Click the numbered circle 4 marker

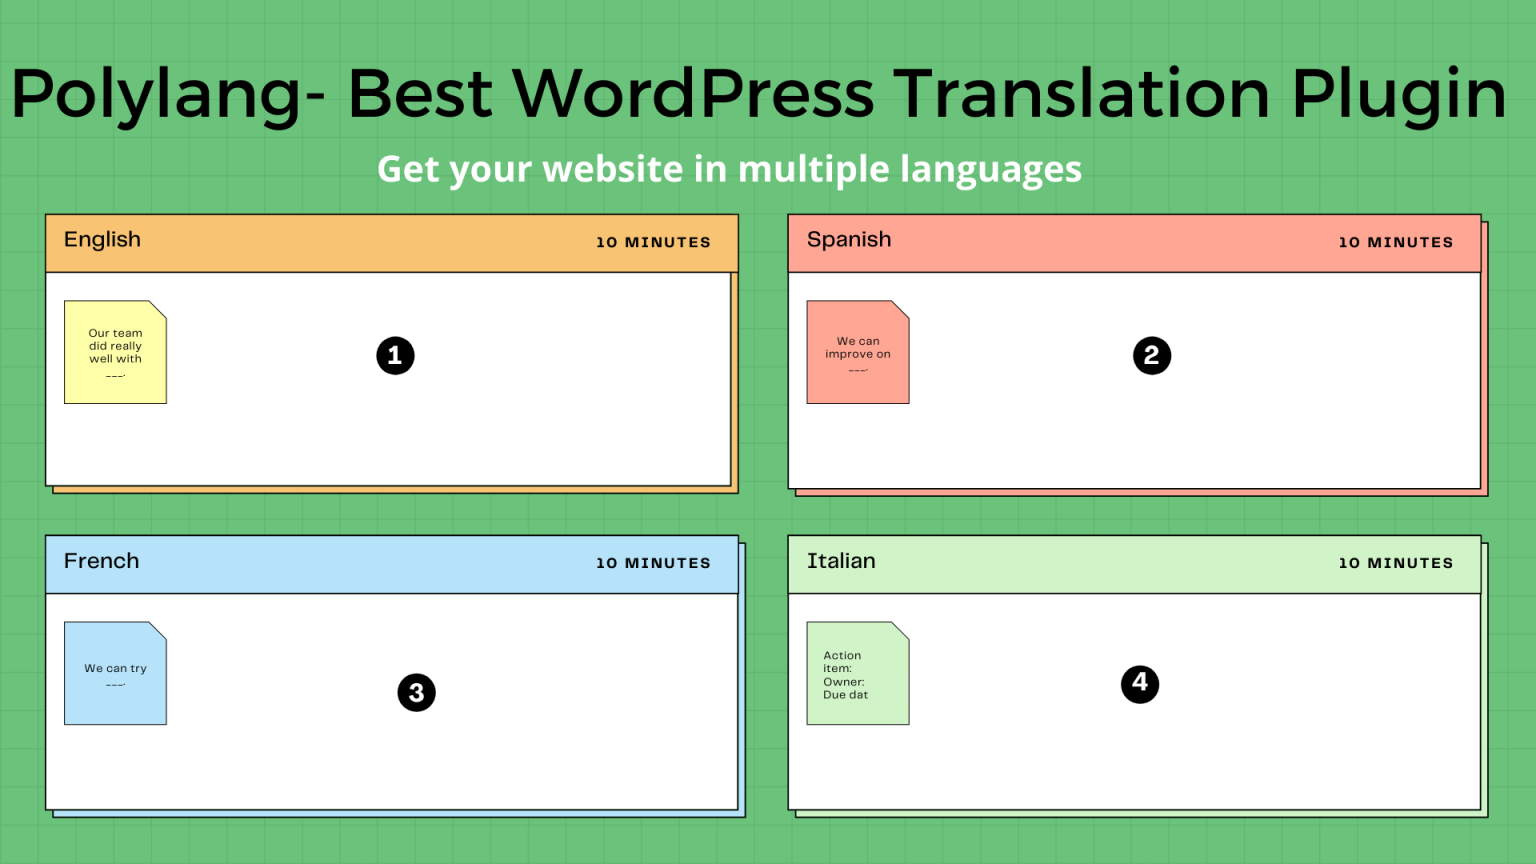[x=1140, y=684]
